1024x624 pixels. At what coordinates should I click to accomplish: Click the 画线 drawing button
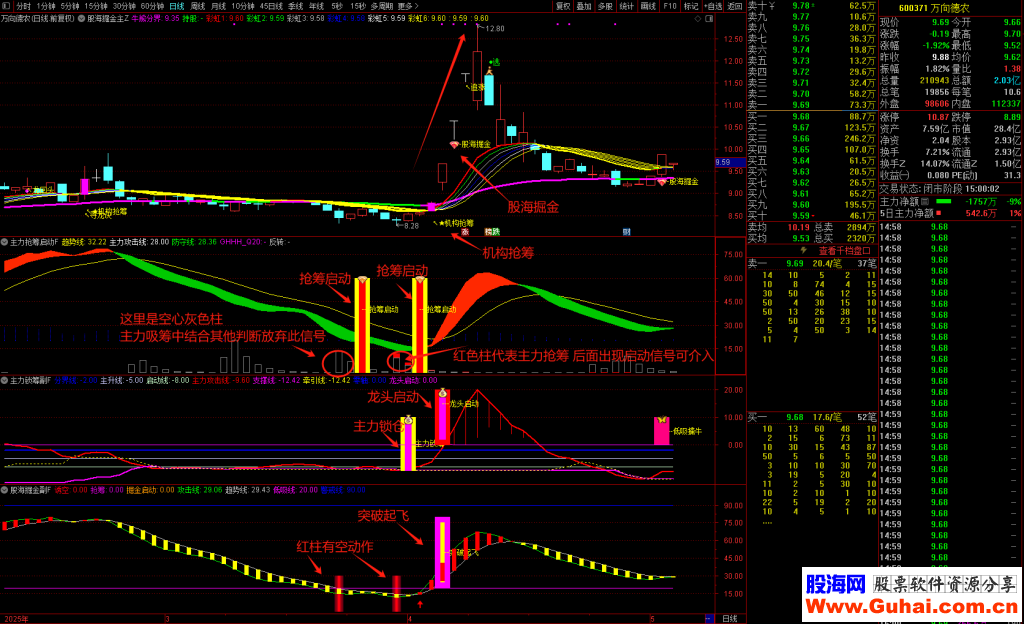point(648,6)
